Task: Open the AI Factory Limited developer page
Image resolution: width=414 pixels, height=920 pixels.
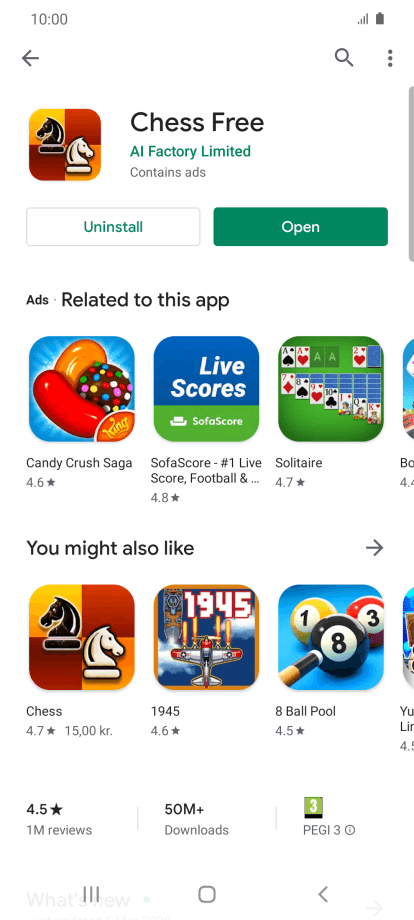Action: pyautogui.click(x=190, y=151)
